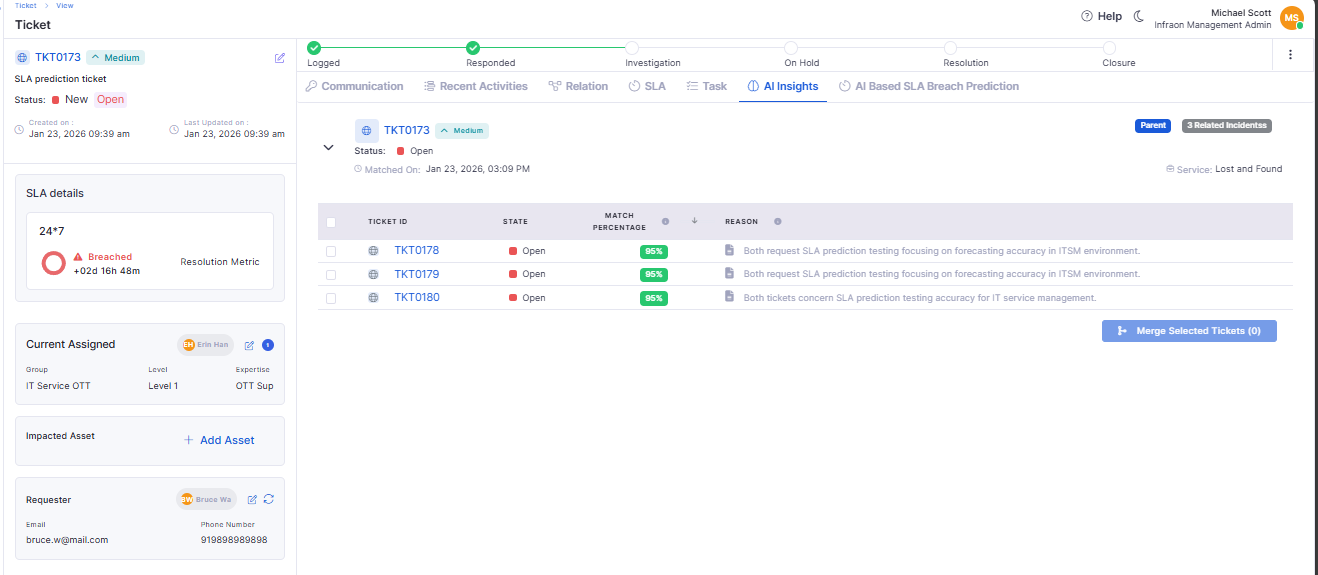Edit the Current Assigned user icon

pos(249,345)
